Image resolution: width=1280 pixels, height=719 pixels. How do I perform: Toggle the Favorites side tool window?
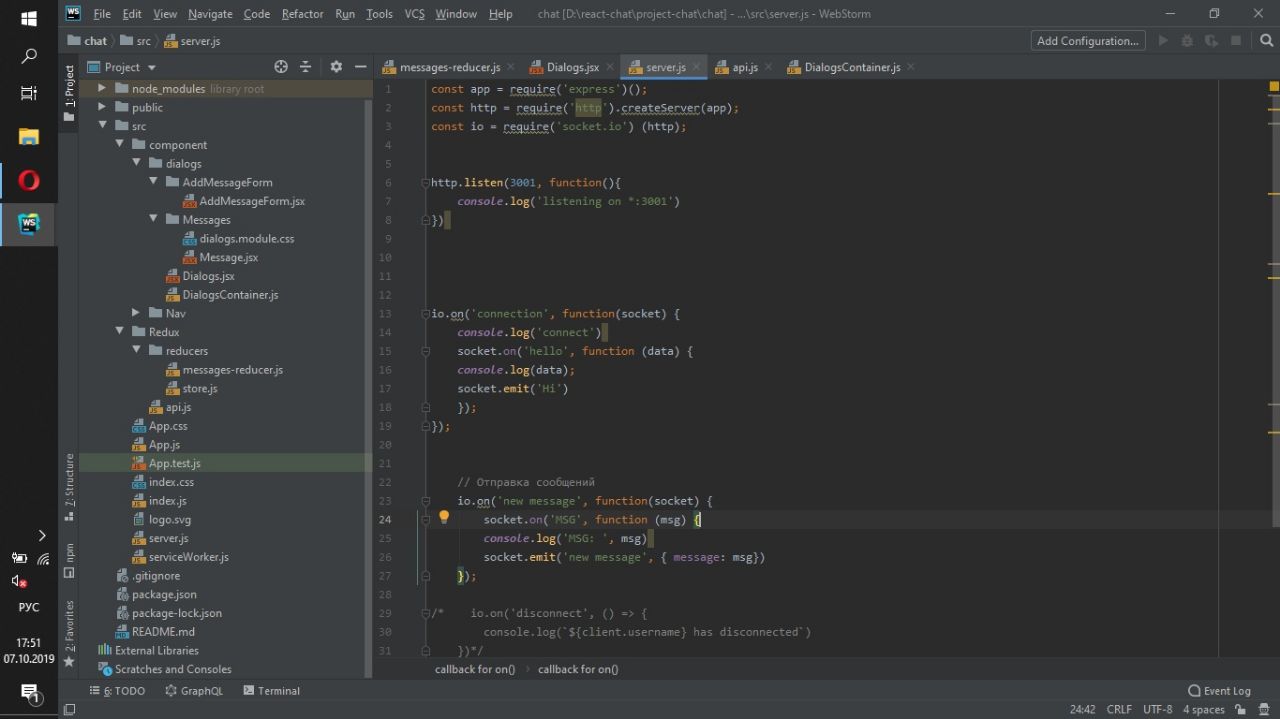coord(69,632)
